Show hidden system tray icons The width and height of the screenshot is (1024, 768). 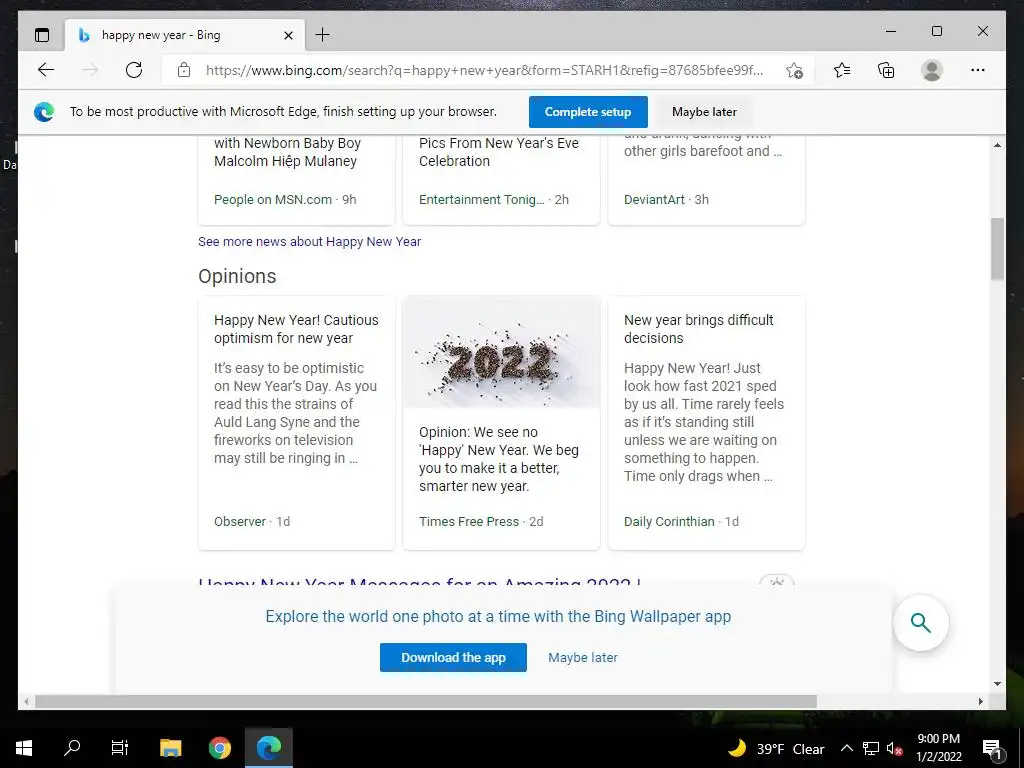pos(846,748)
